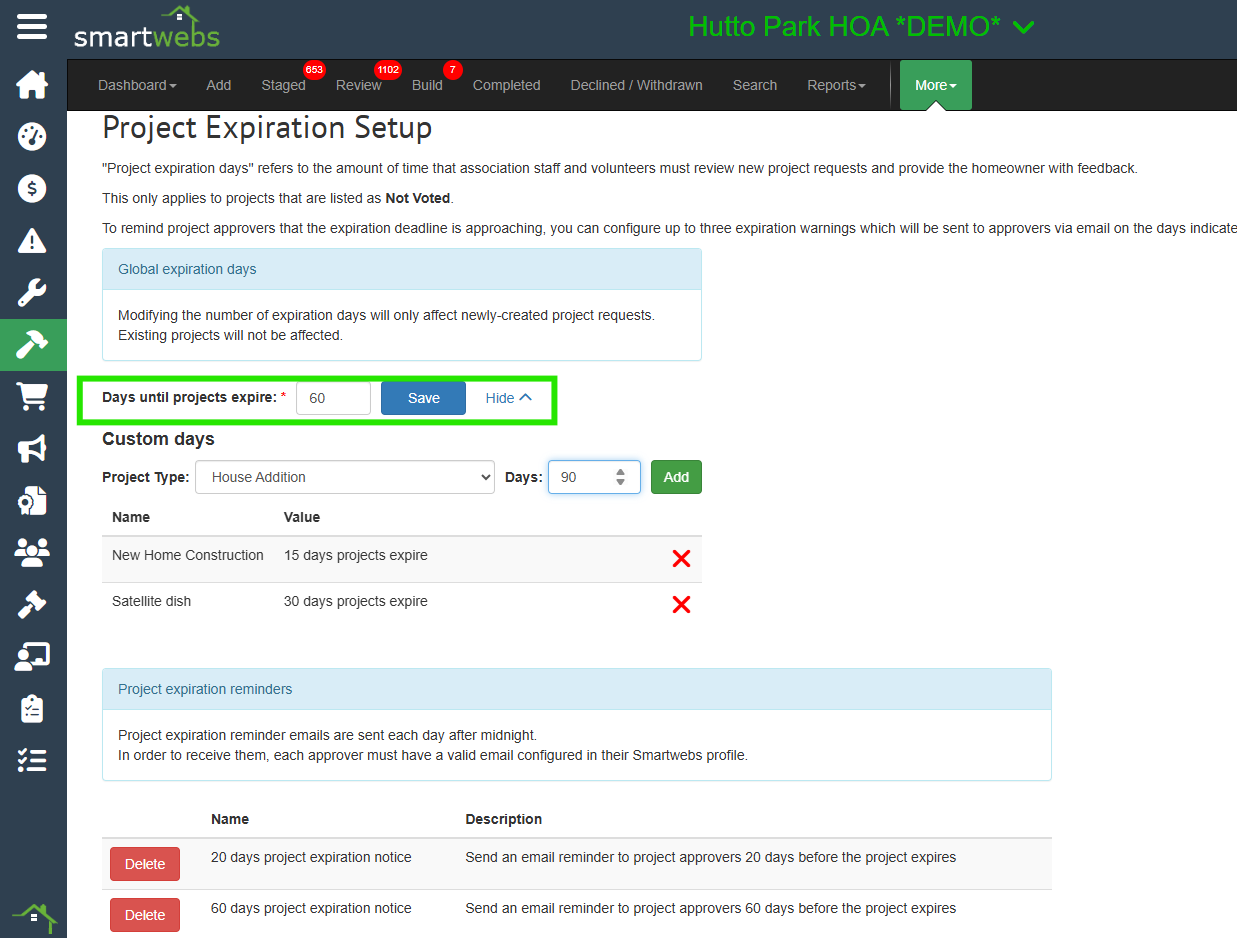Save the days until projects expire

(x=423, y=398)
